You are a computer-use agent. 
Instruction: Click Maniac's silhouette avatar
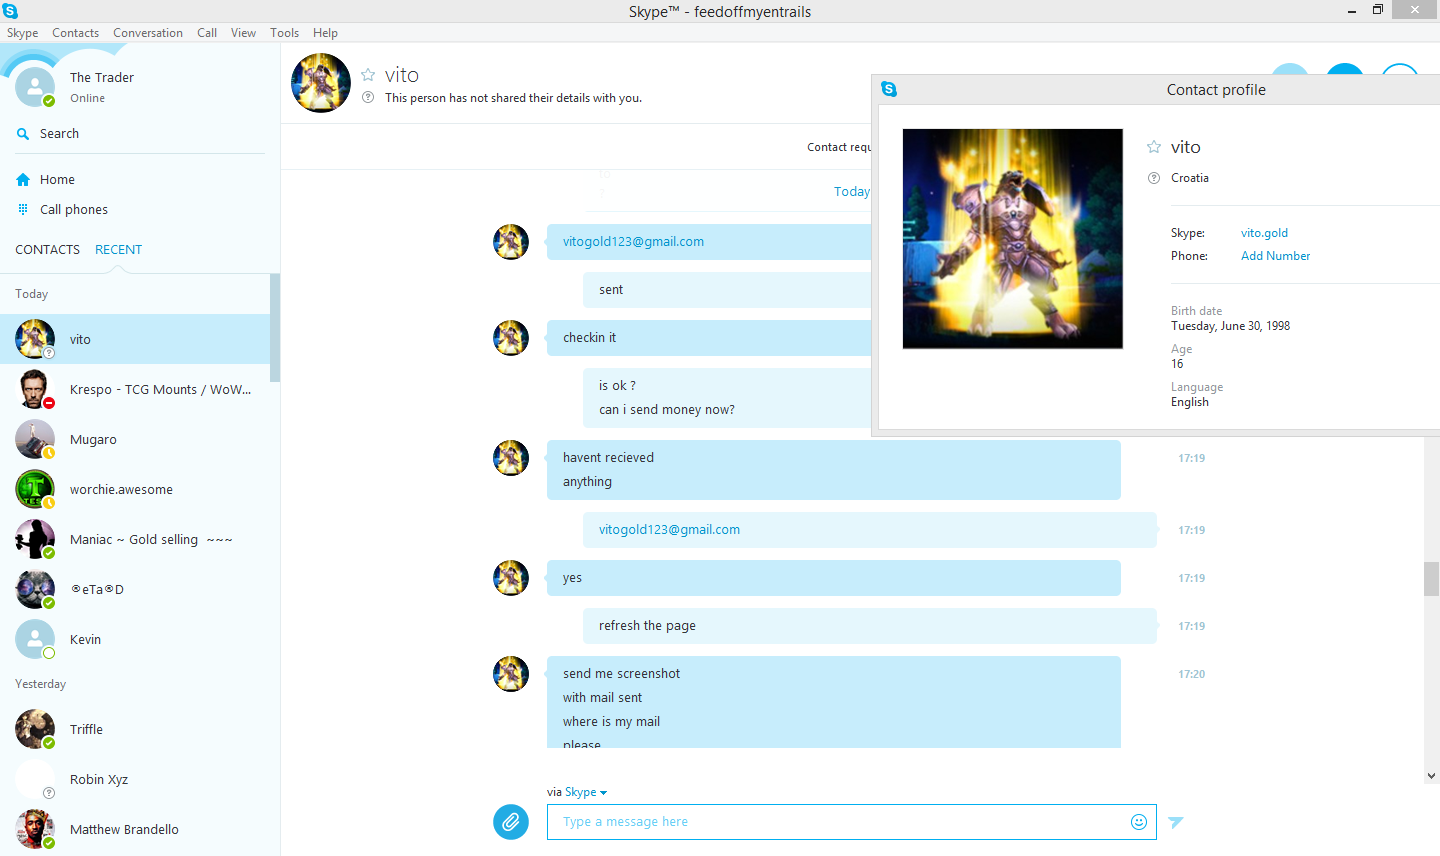[35, 539]
